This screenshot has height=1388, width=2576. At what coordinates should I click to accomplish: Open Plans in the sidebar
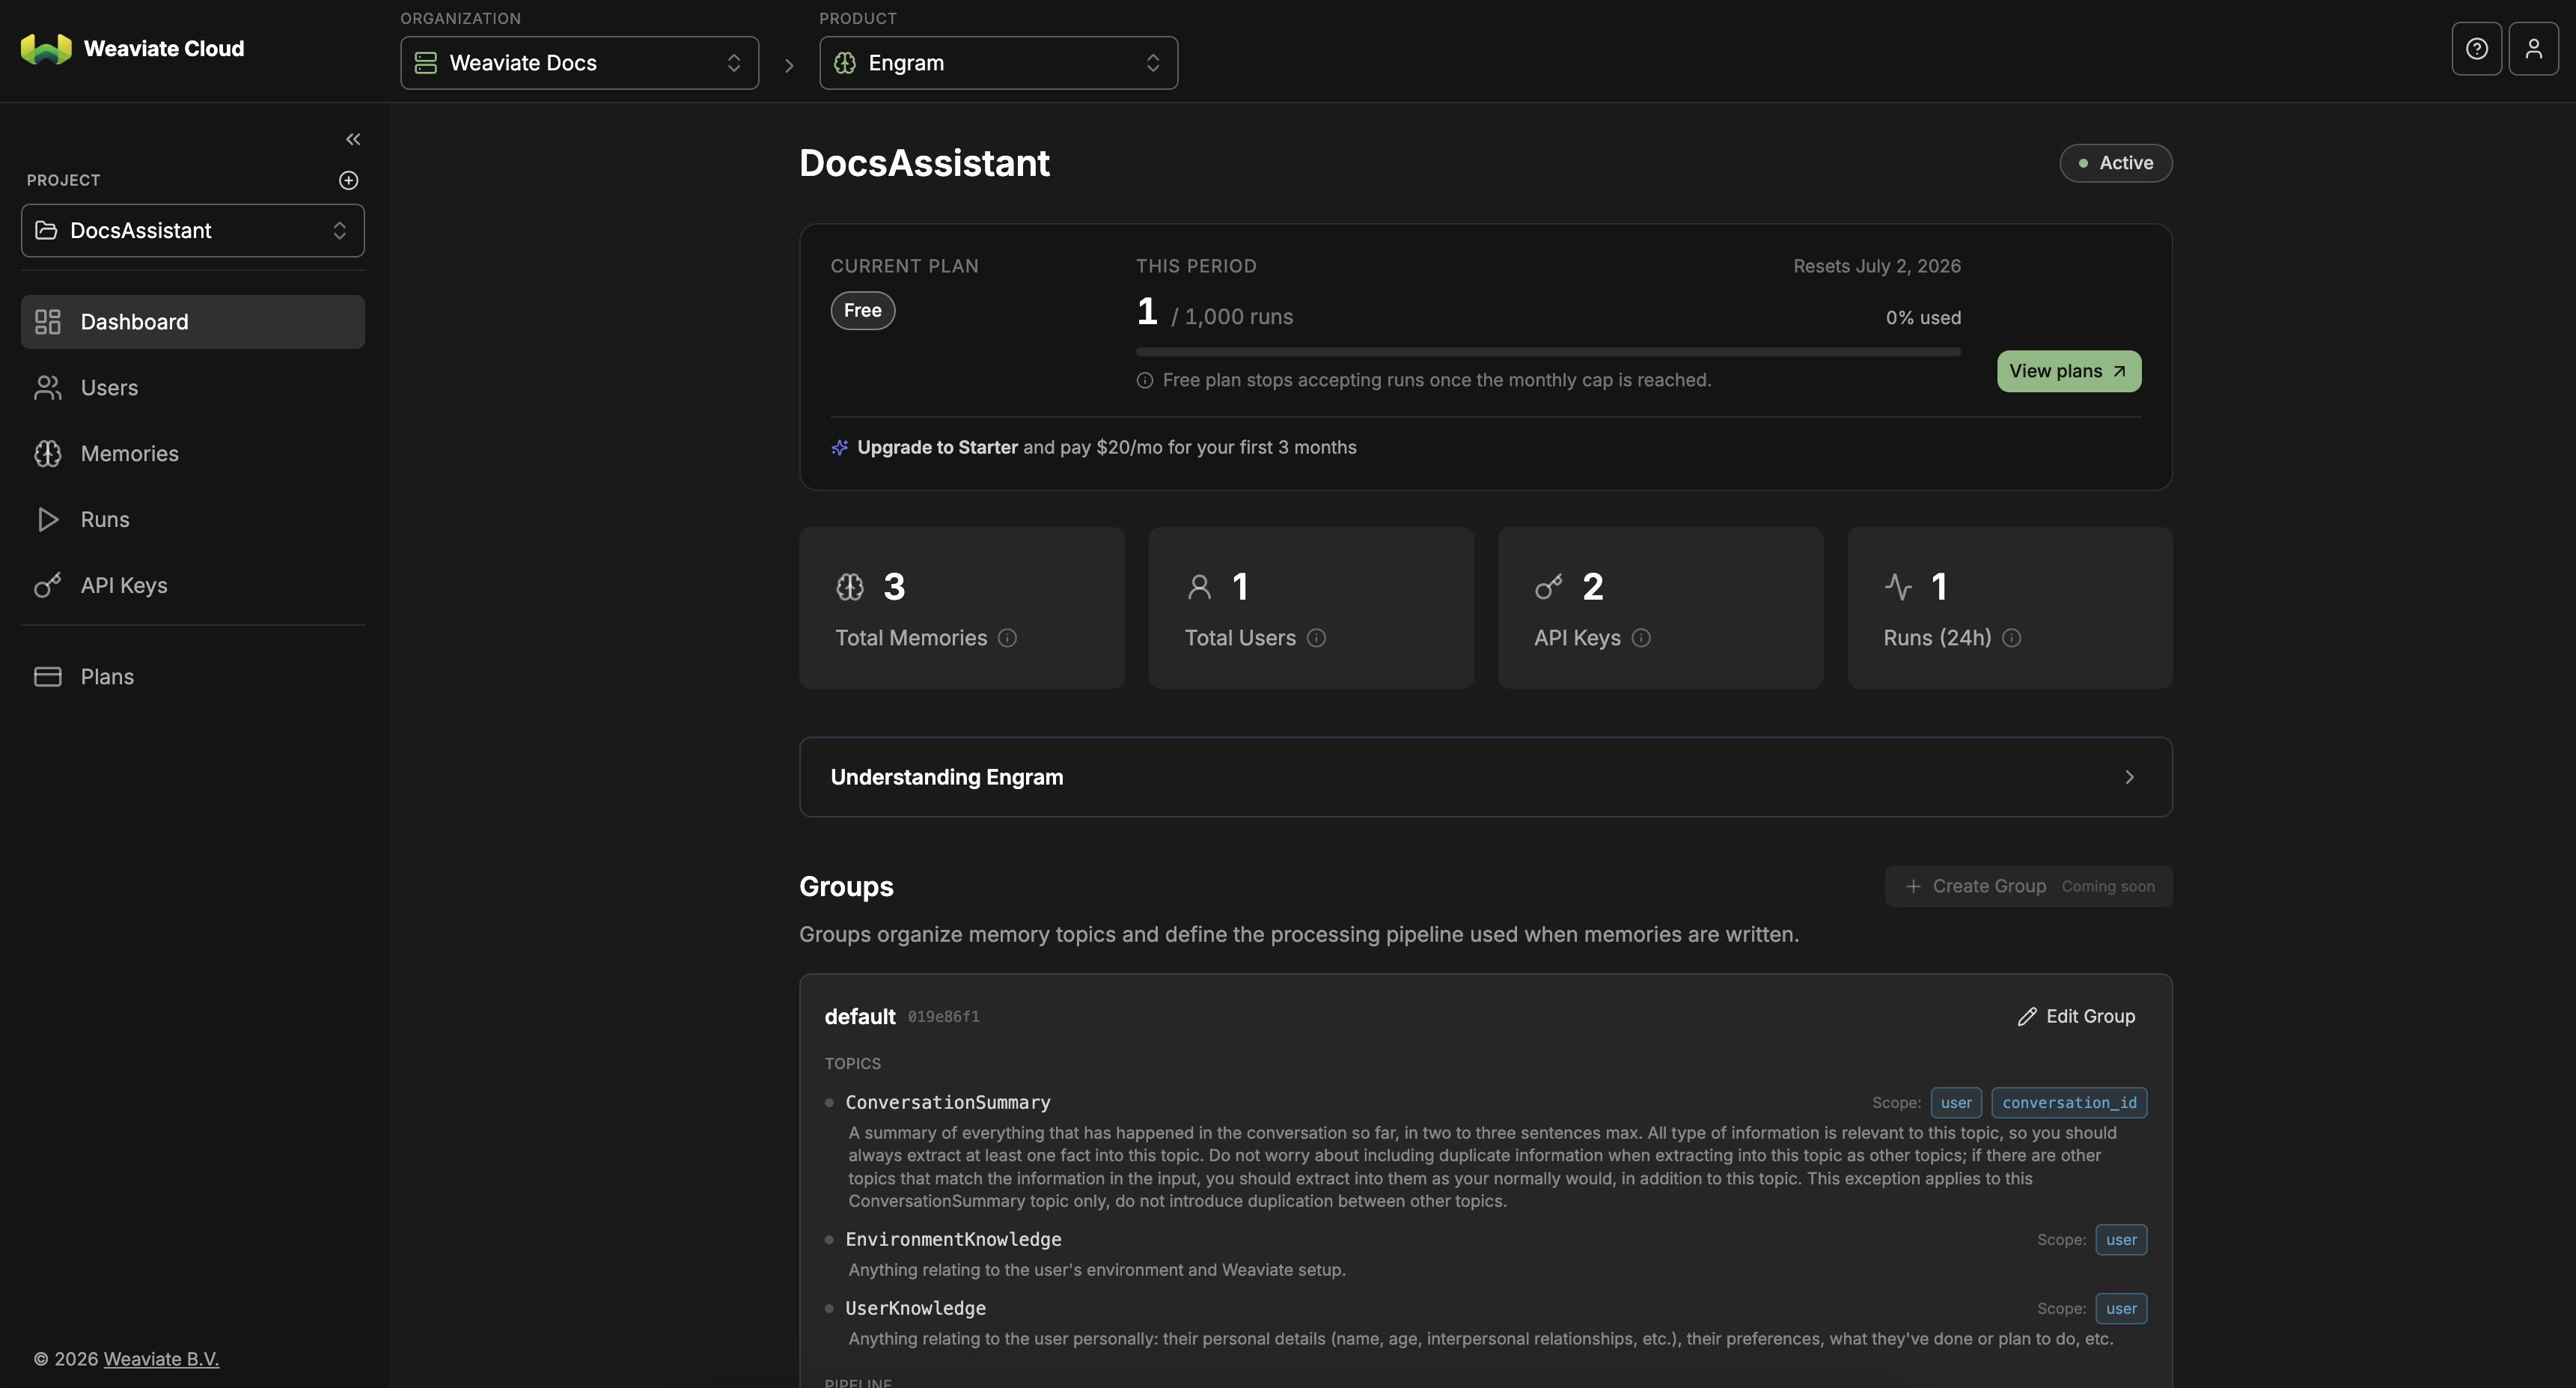(x=192, y=677)
